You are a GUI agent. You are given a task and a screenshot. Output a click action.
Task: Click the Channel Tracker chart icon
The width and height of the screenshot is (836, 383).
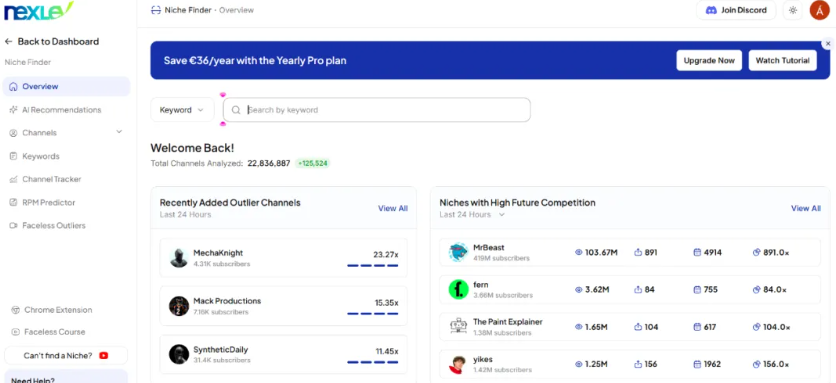click(13, 179)
